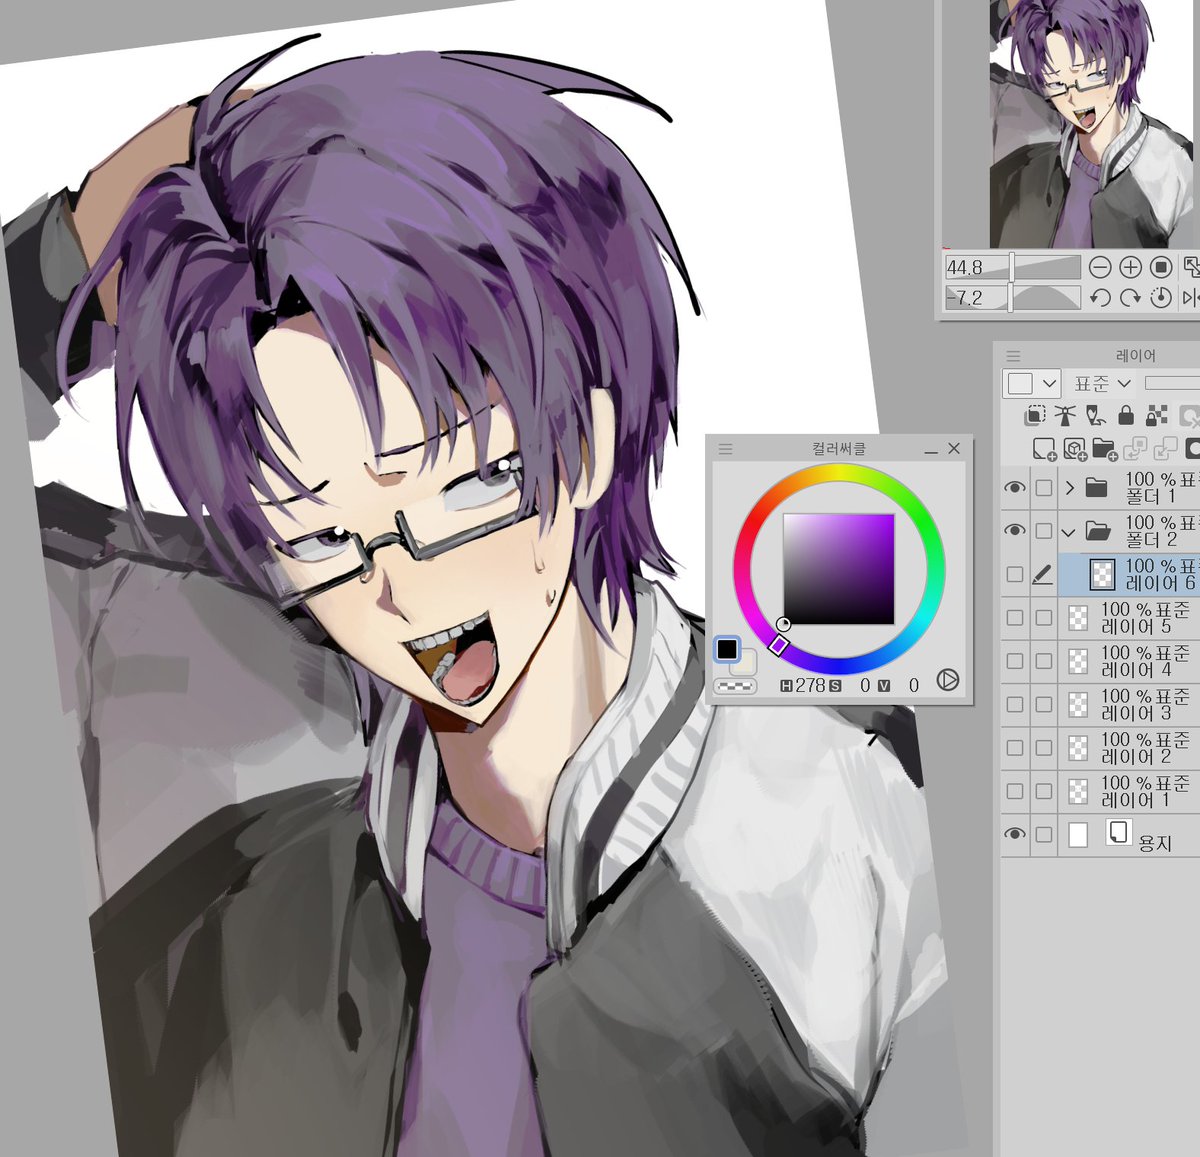This screenshot has height=1157, width=1200.
Task: Click the Navigator zoom slider at 44.8
Action: click(x=1013, y=267)
